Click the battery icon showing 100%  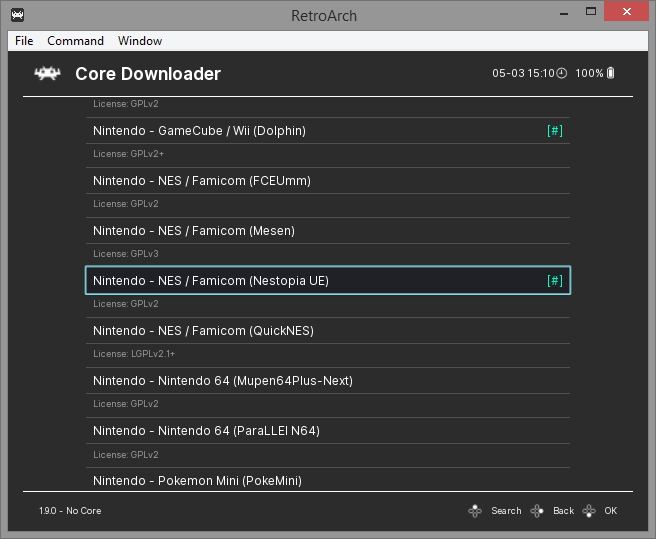pos(610,73)
